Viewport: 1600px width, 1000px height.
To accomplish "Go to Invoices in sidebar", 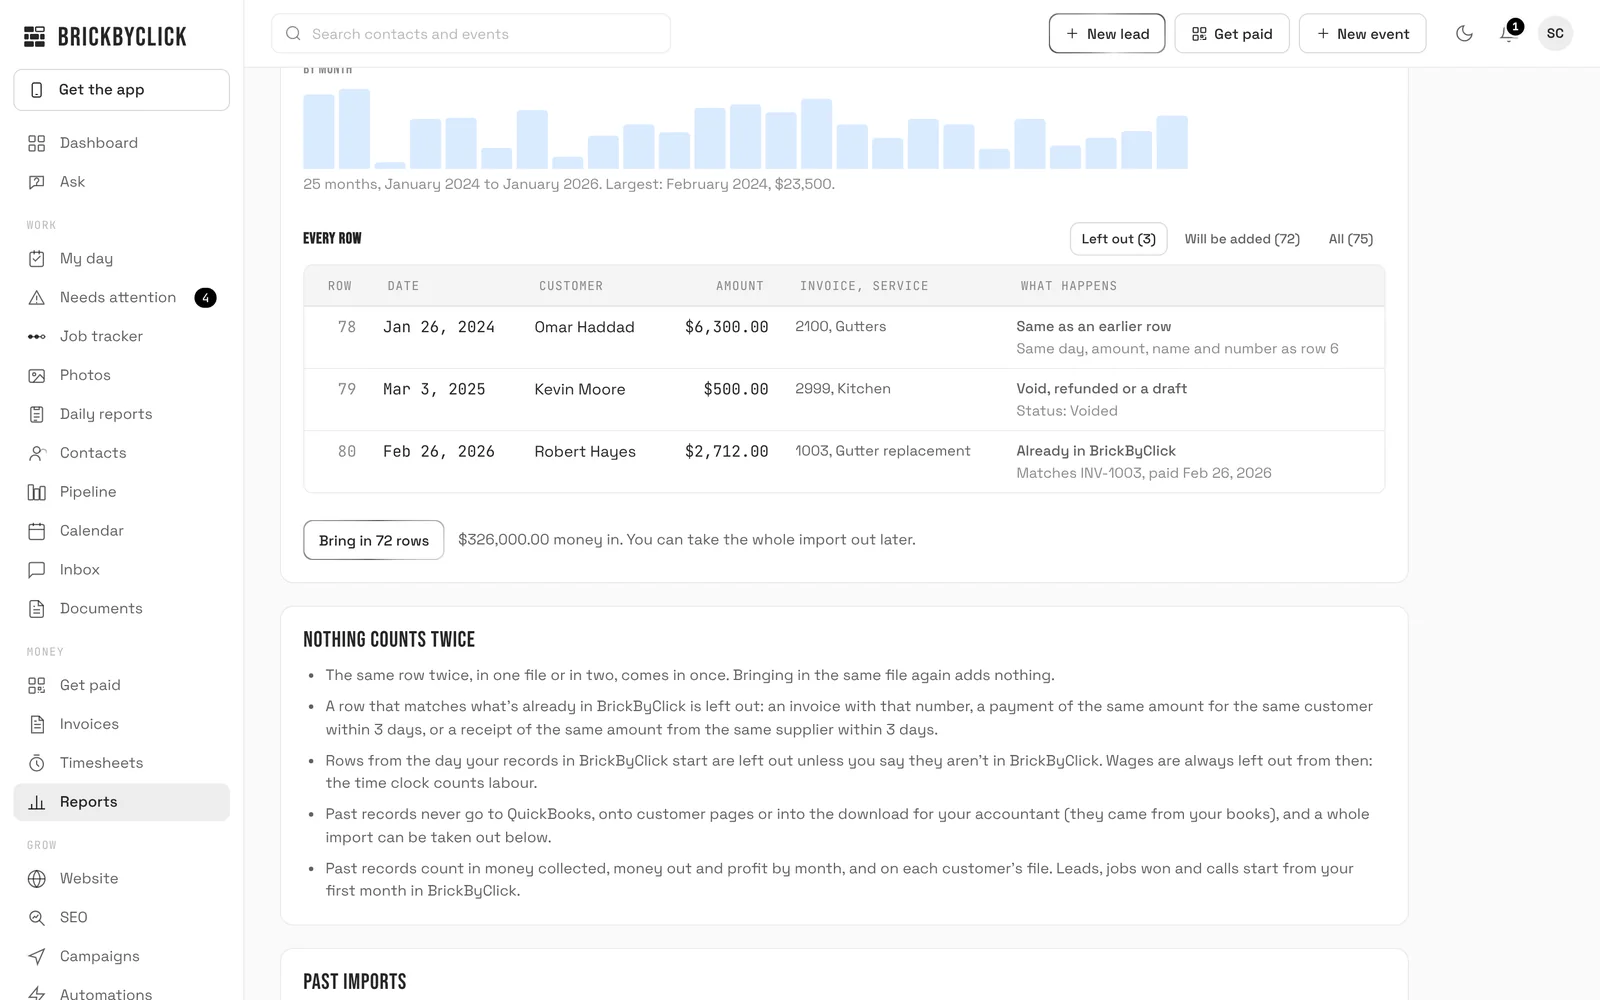I will click(122, 724).
